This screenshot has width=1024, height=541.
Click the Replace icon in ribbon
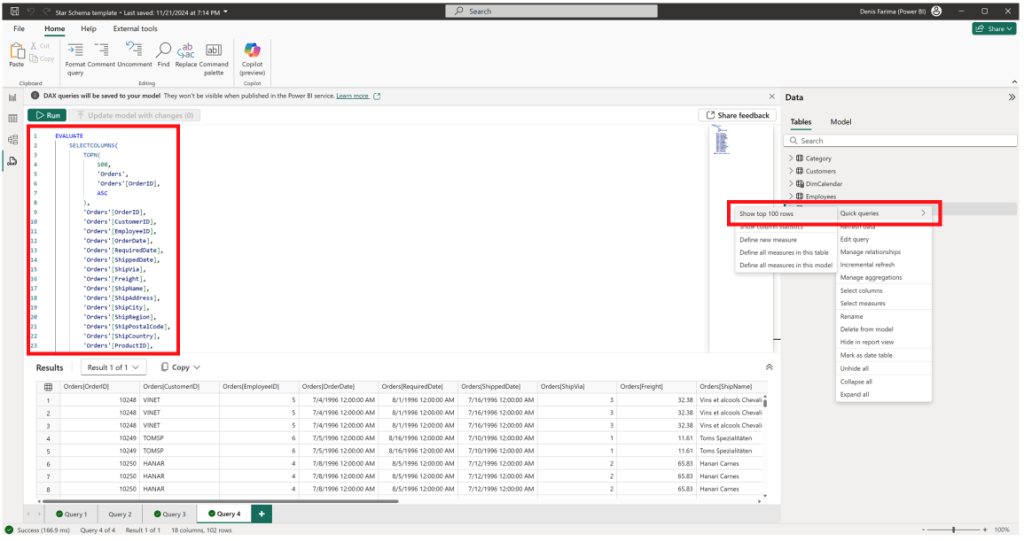186,49
